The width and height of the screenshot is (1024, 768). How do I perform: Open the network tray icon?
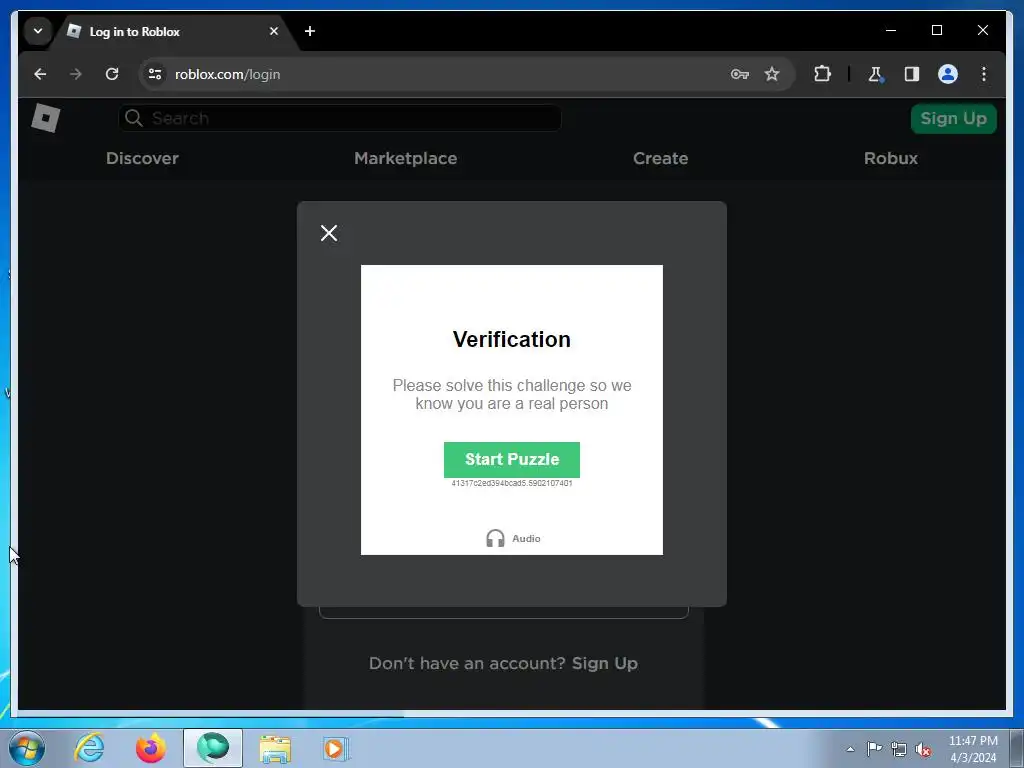[x=899, y=749]
